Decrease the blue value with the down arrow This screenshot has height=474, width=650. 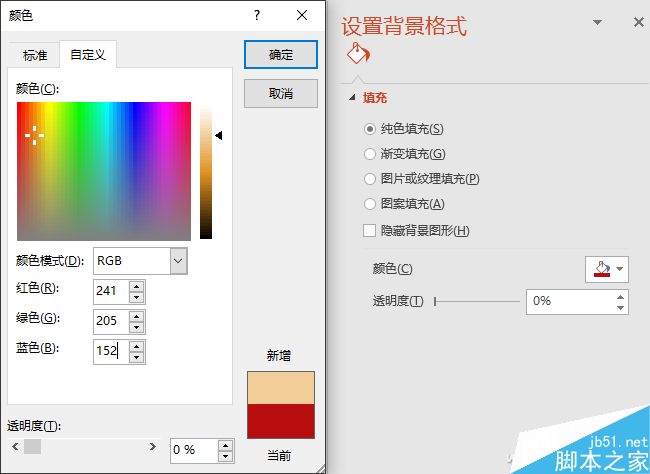[x=137, y=357]
